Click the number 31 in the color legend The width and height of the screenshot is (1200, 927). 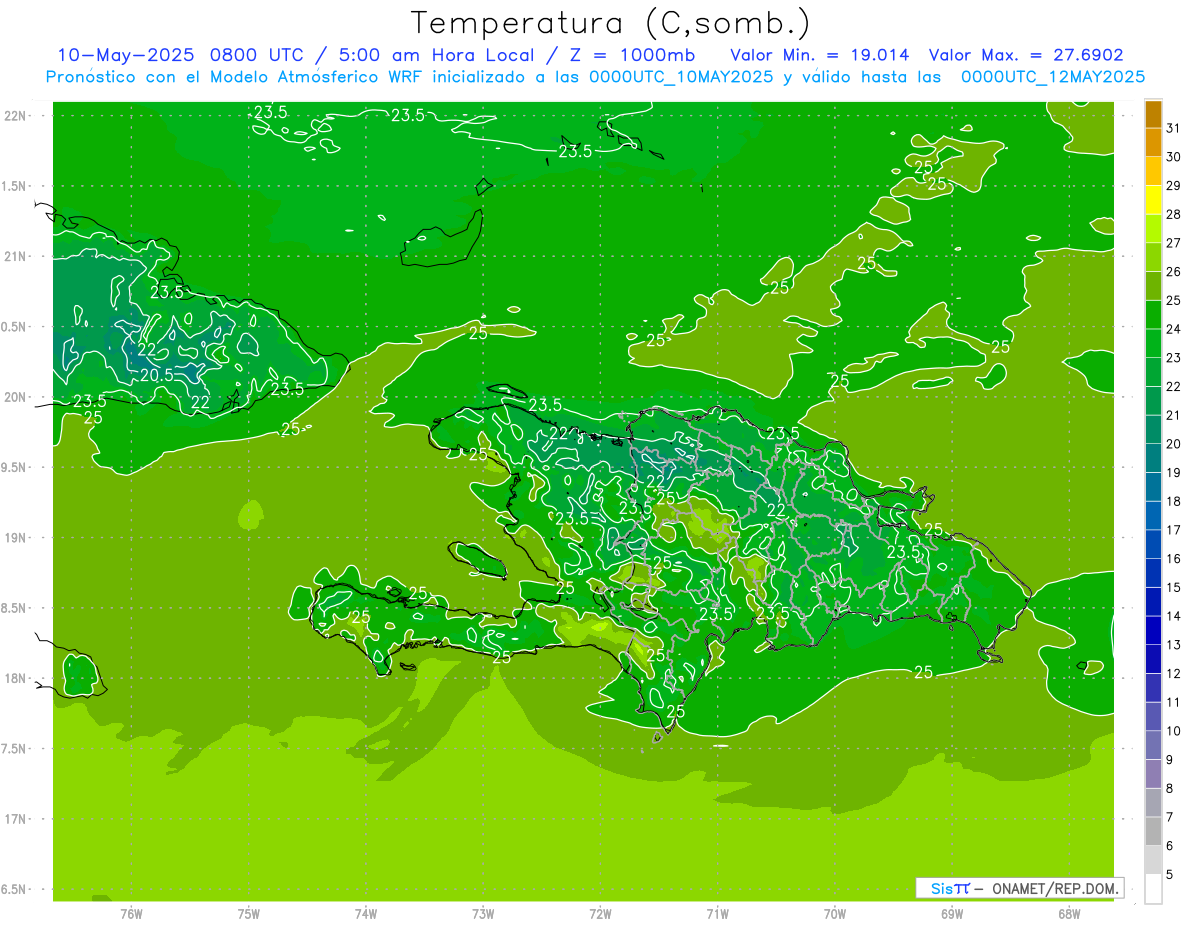[1174, 128]
